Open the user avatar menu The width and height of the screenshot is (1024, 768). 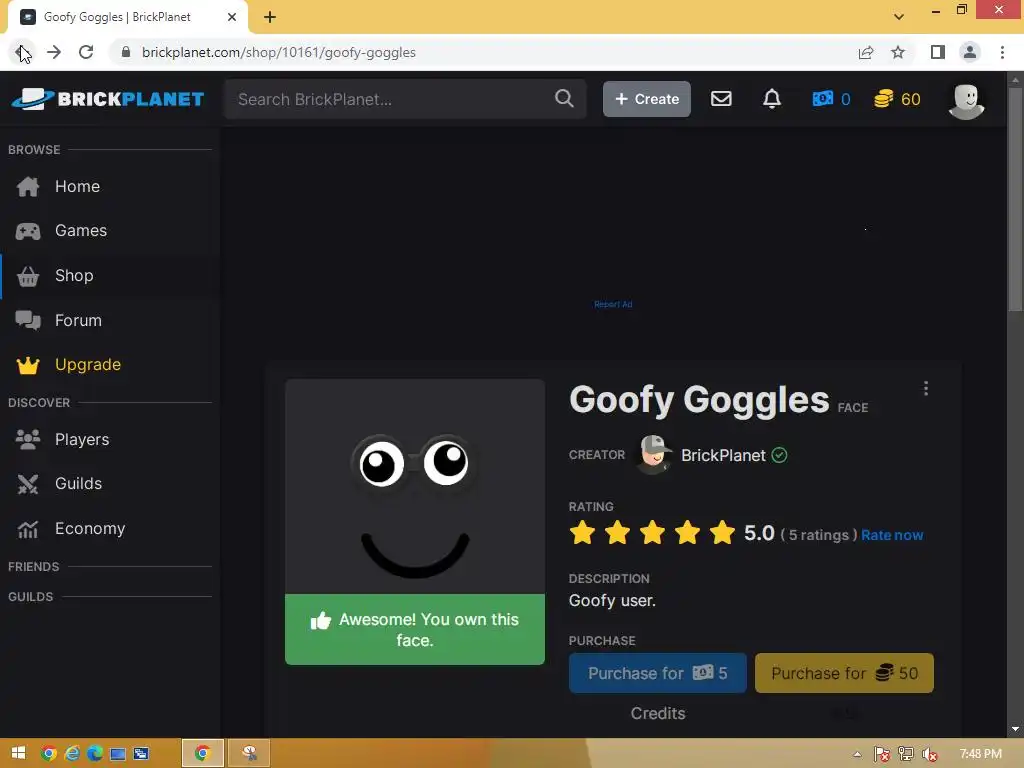[966, 101]
